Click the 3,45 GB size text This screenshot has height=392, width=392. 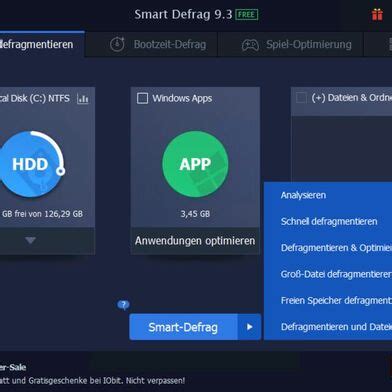click(x=195, y=214)
